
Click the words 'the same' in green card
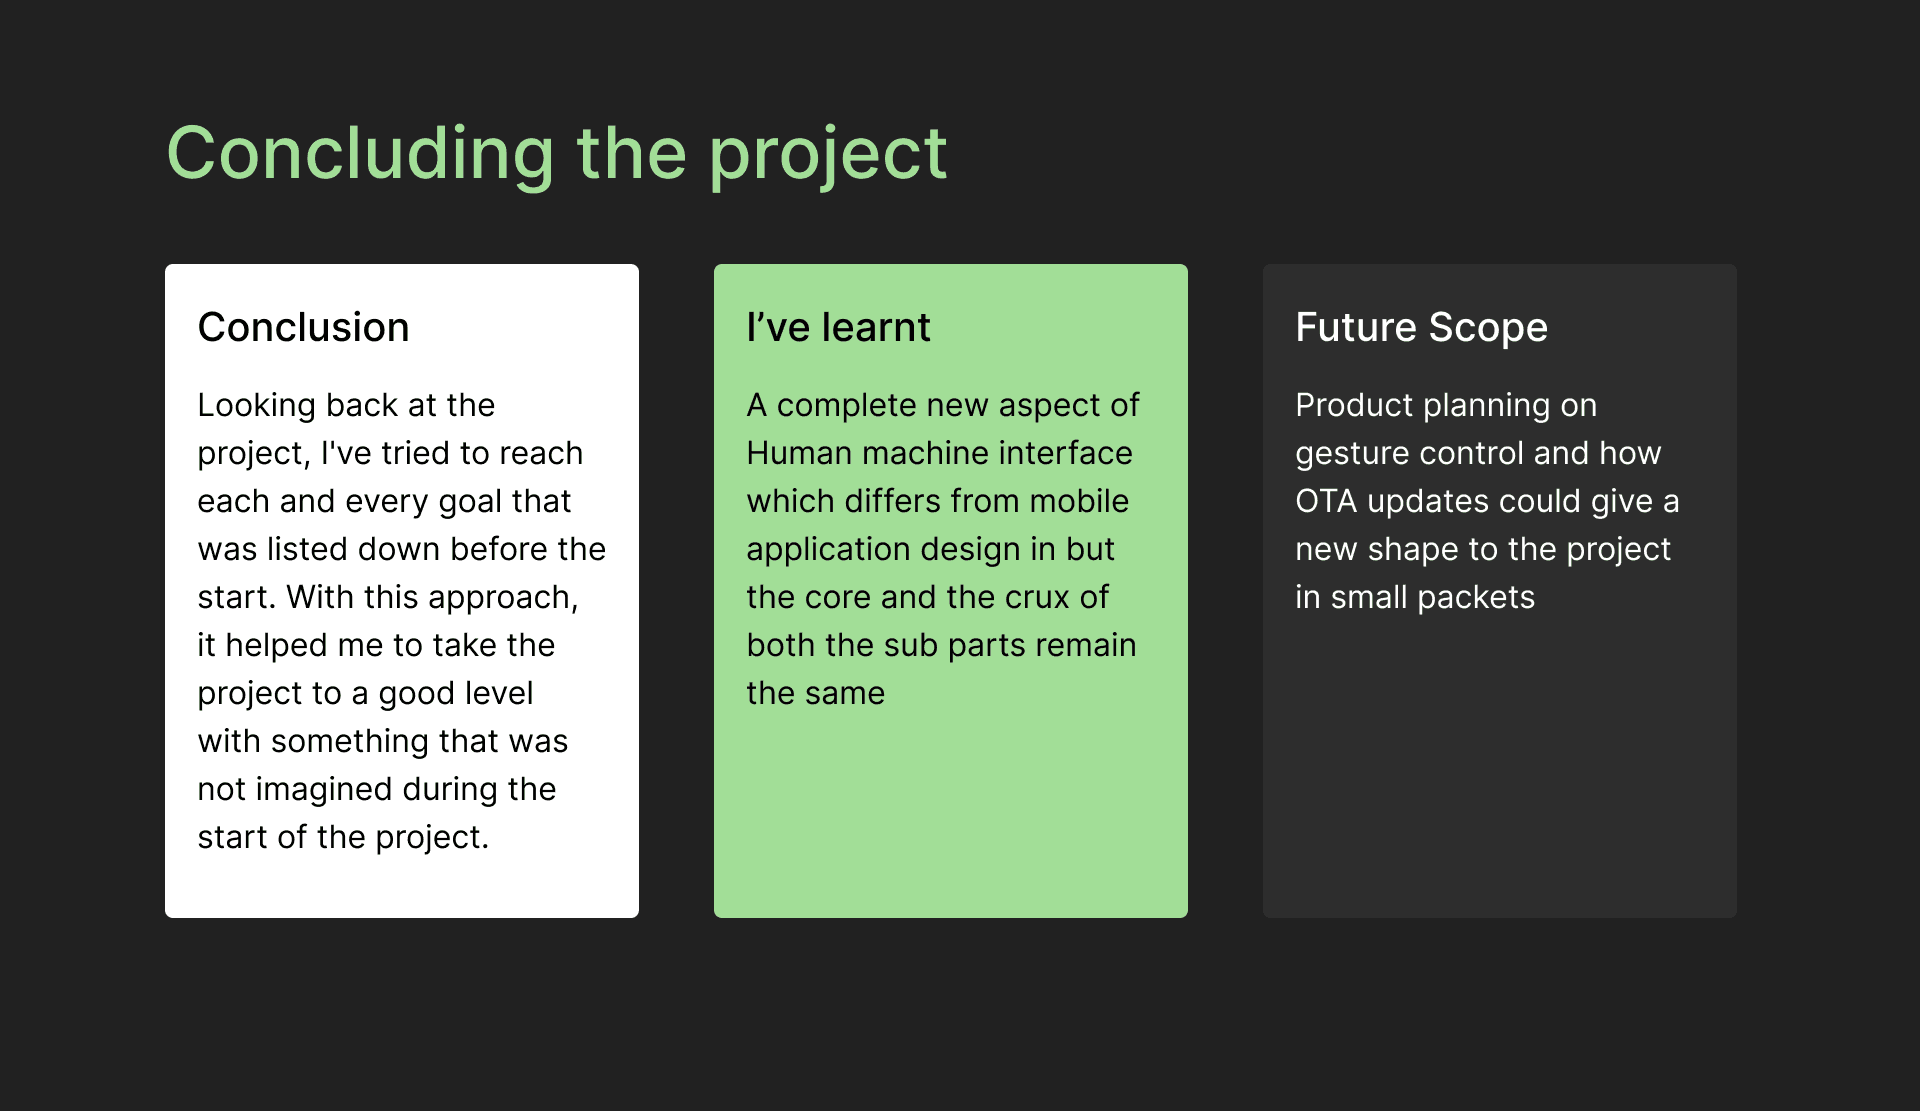(815, 693)
